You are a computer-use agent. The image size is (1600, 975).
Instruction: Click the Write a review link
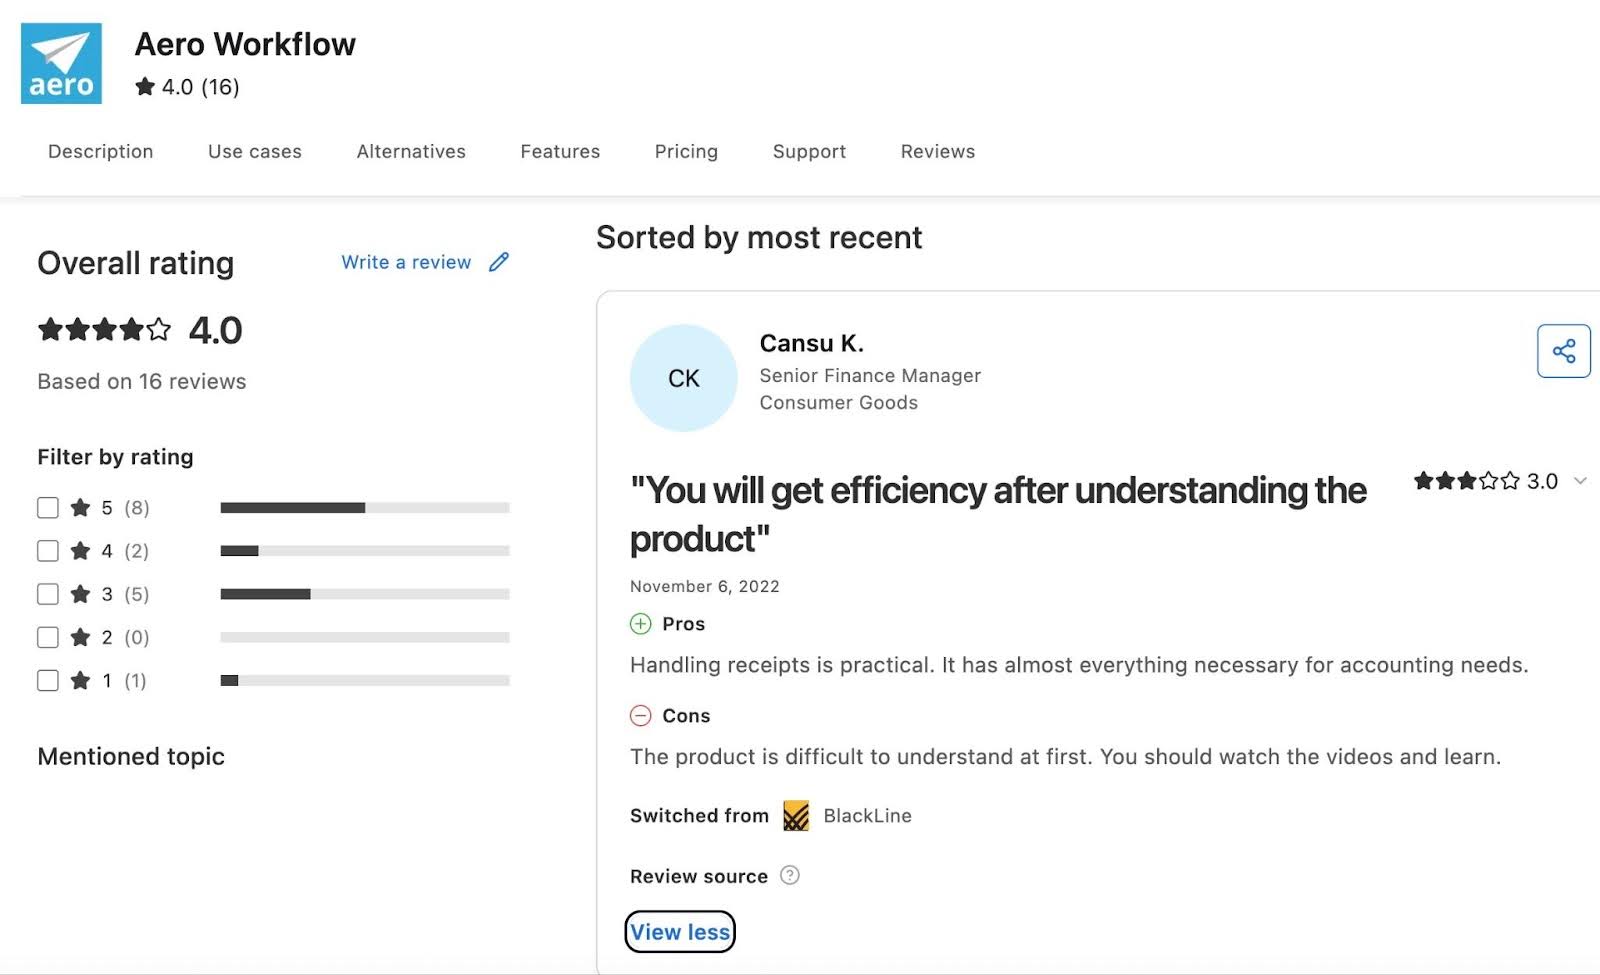pyautogui.click(x=406, y=262)
